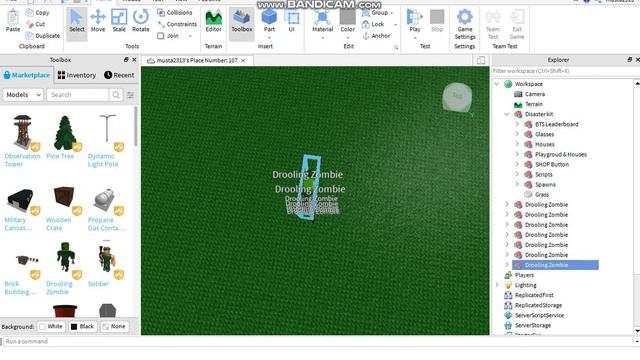
Task: Click the view selector cube in viewport
Action: [458, 97]
